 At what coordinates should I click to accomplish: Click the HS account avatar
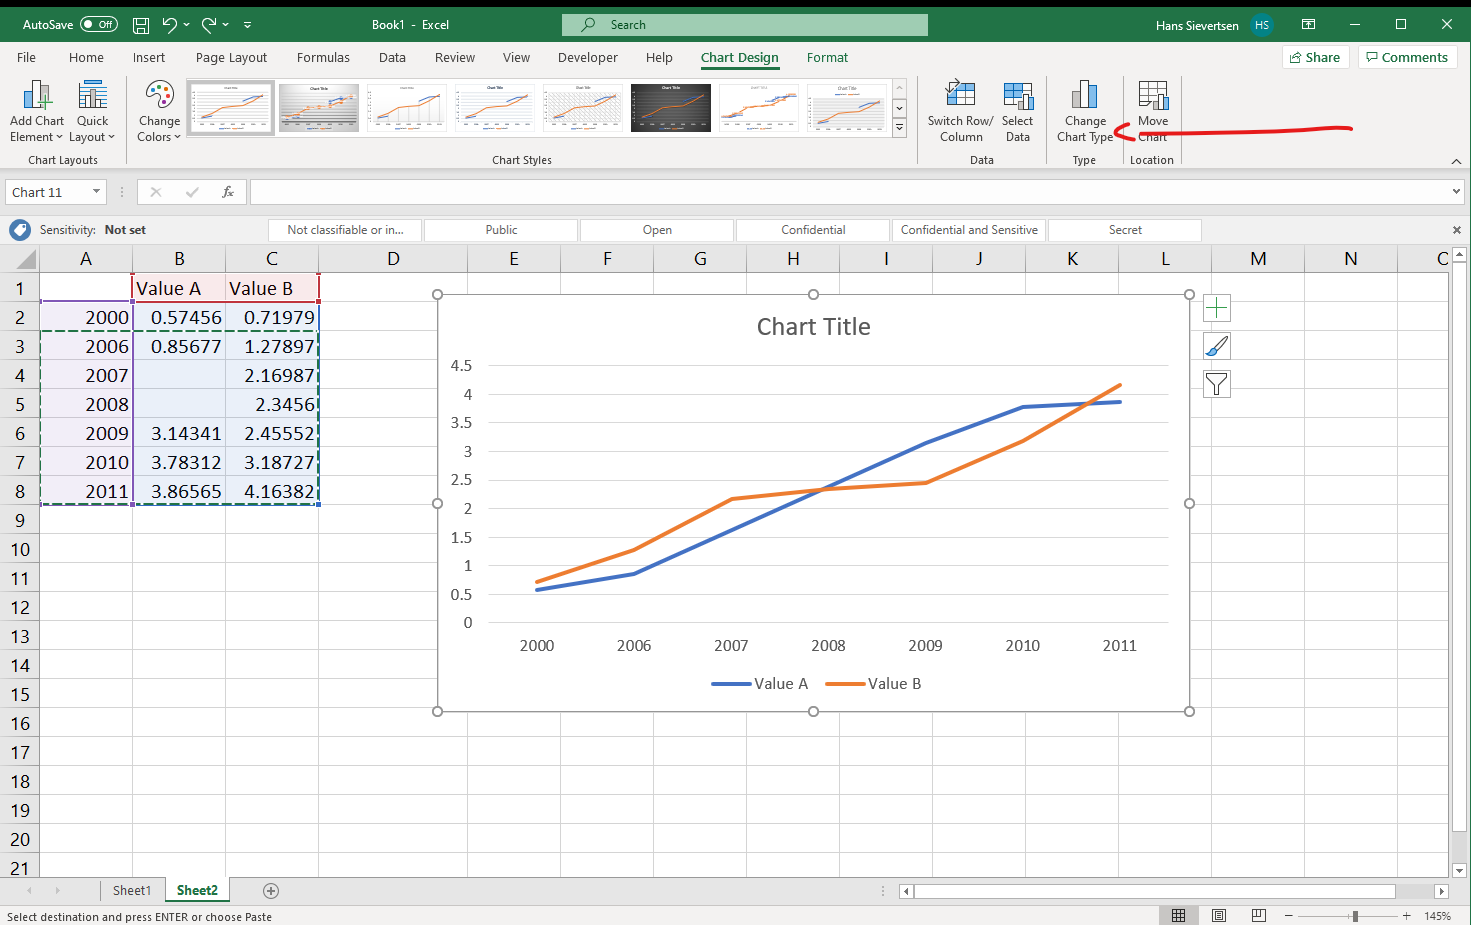(1261, 25)
